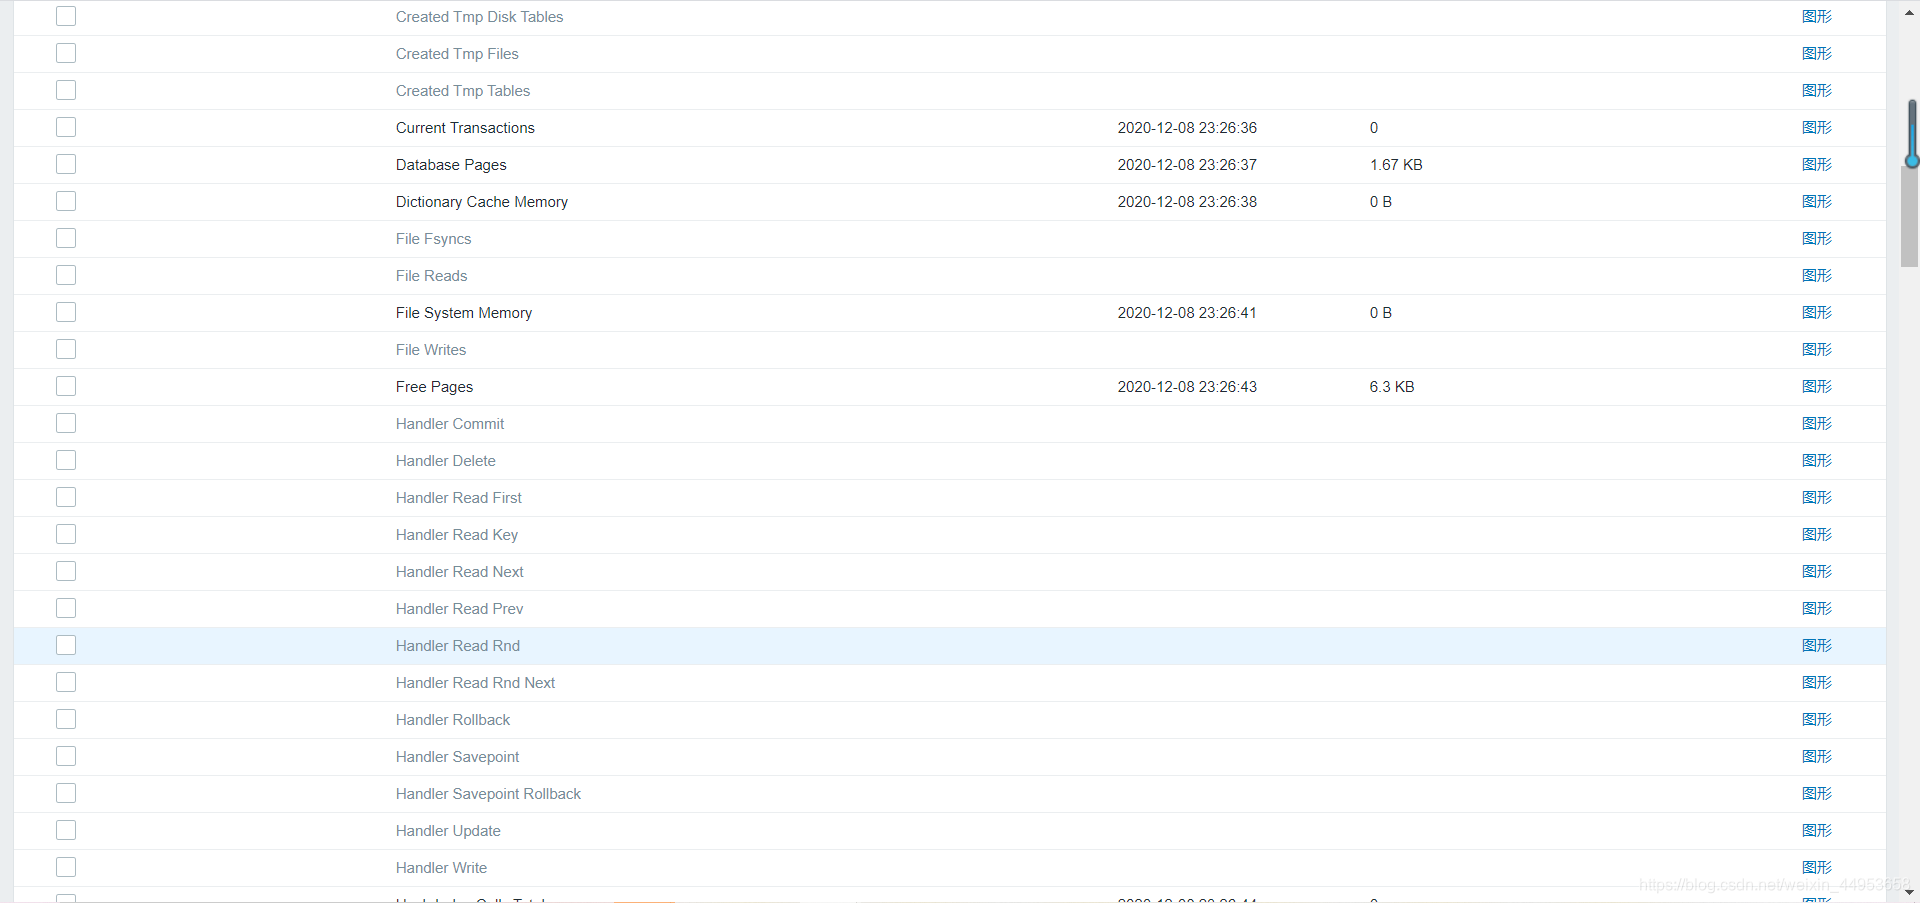This screenshot has width=1920, height=903.
Task: Select the Handler Commit checkbox
Action: point(66,423)
